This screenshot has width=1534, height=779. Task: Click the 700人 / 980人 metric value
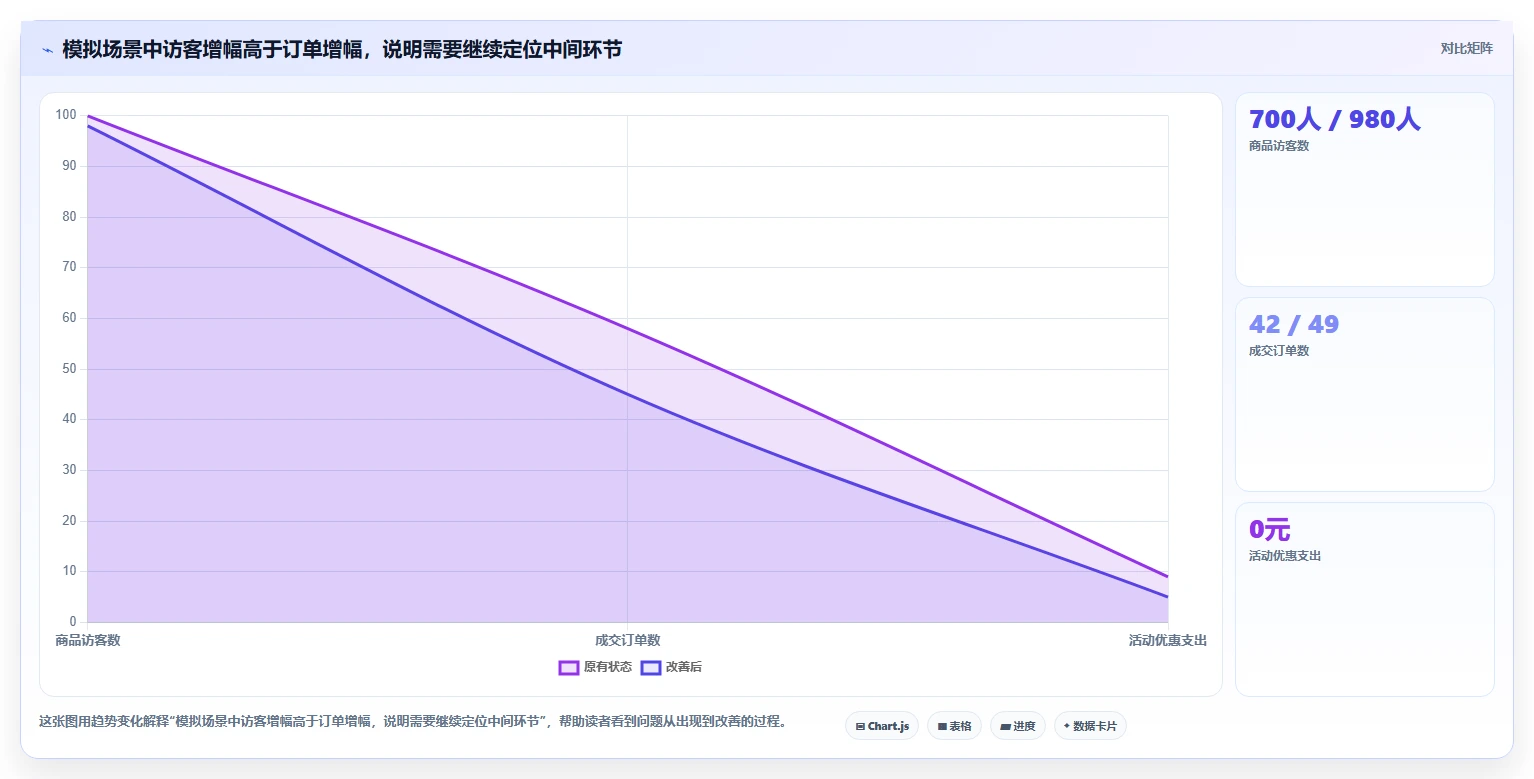click(1335, 120)
